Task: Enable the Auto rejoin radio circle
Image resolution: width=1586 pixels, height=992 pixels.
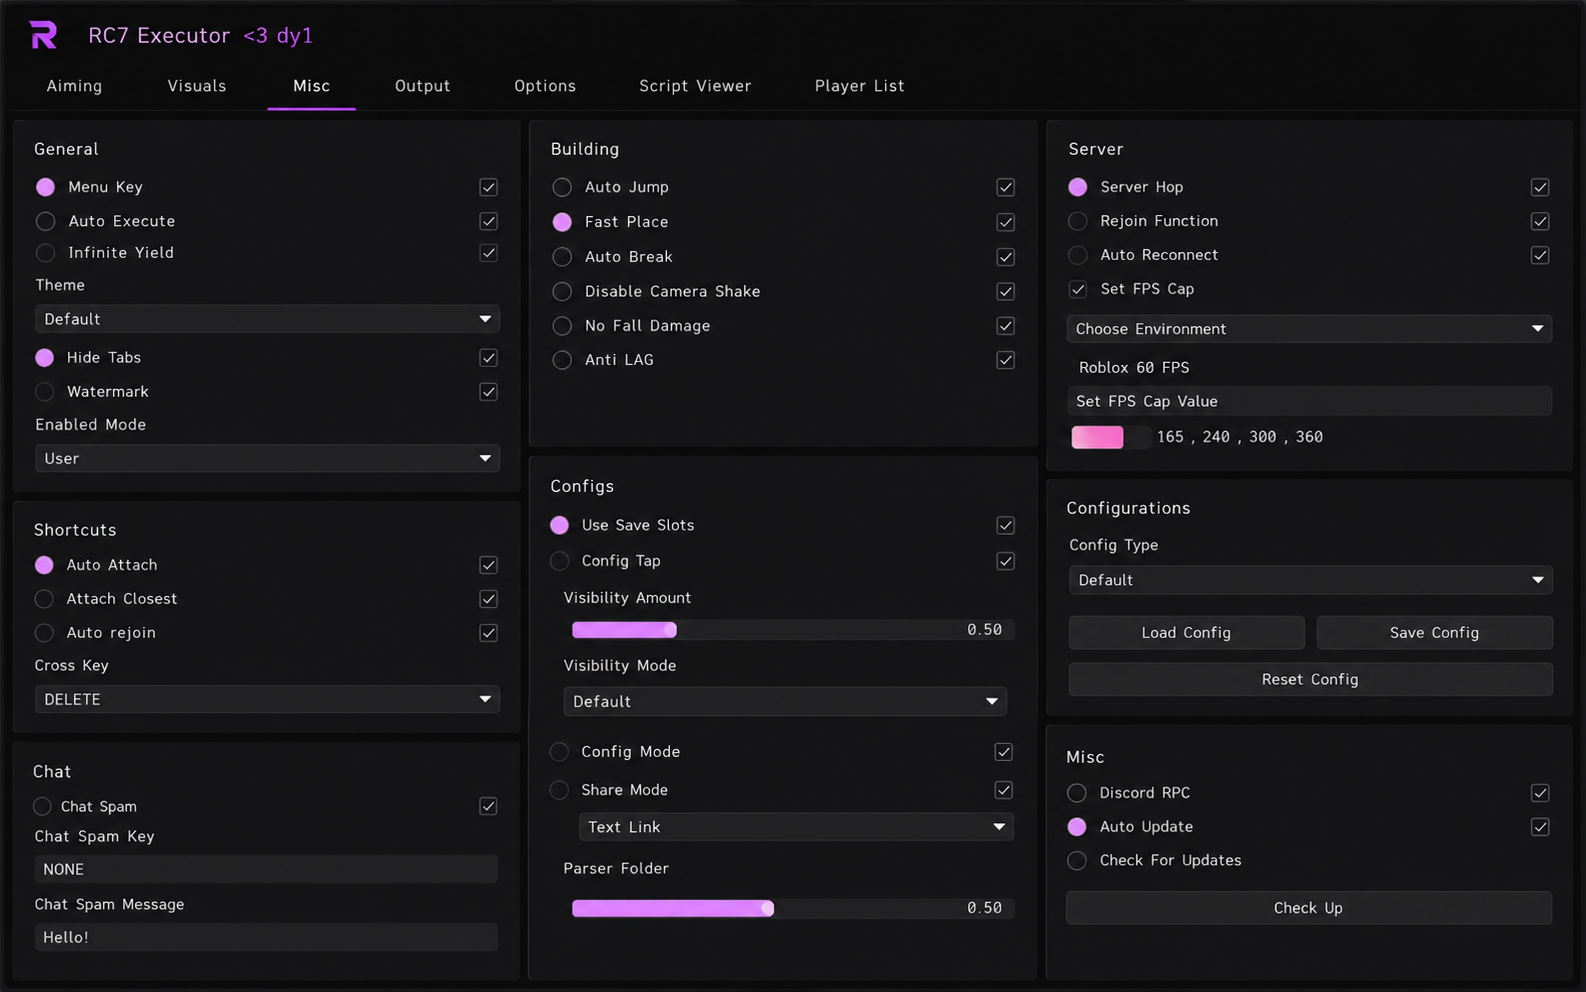Action: 44,633
